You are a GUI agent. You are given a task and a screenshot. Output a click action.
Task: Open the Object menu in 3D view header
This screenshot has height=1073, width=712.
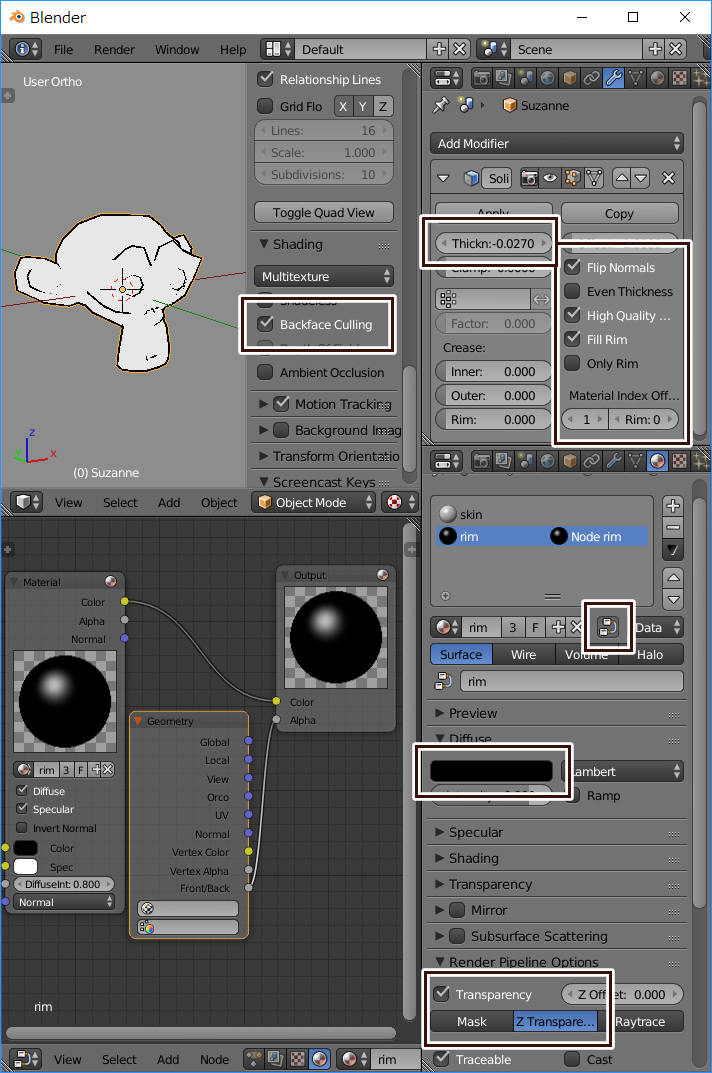point(219,502)
